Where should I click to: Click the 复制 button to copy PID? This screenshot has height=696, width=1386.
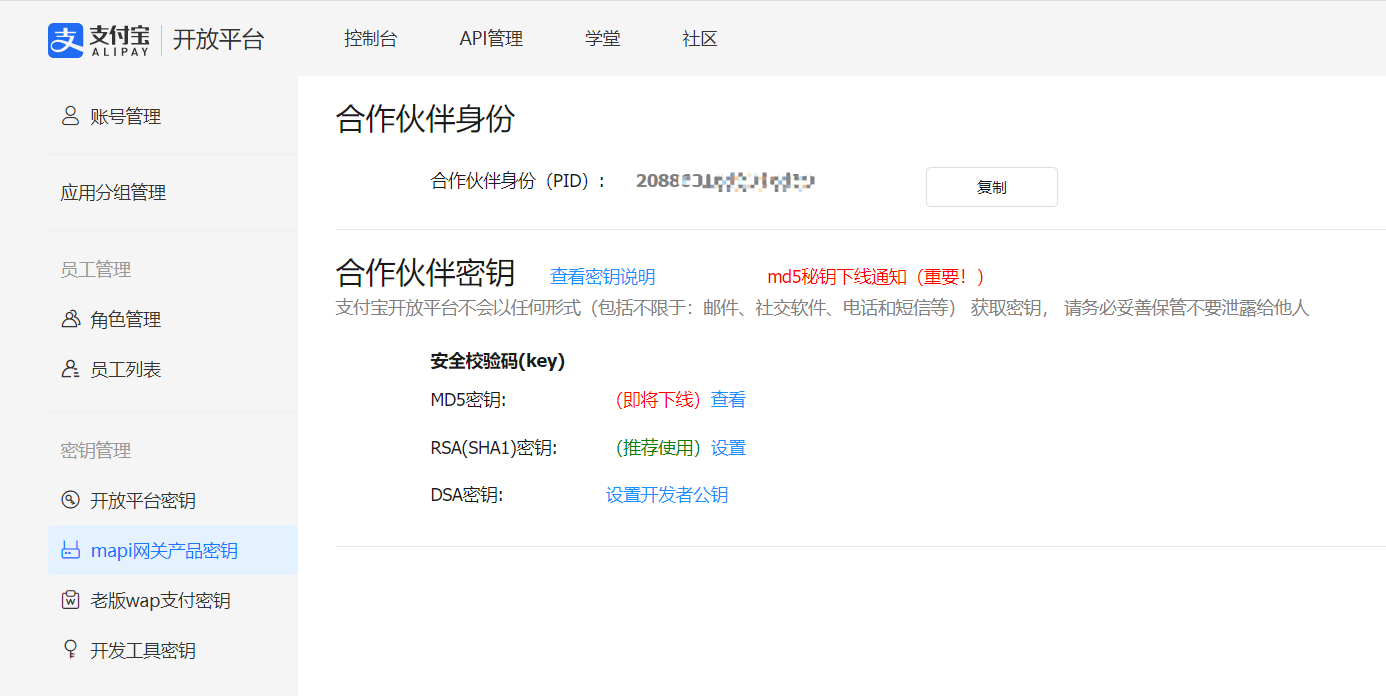pyautogui.click(x=991, y=187)
